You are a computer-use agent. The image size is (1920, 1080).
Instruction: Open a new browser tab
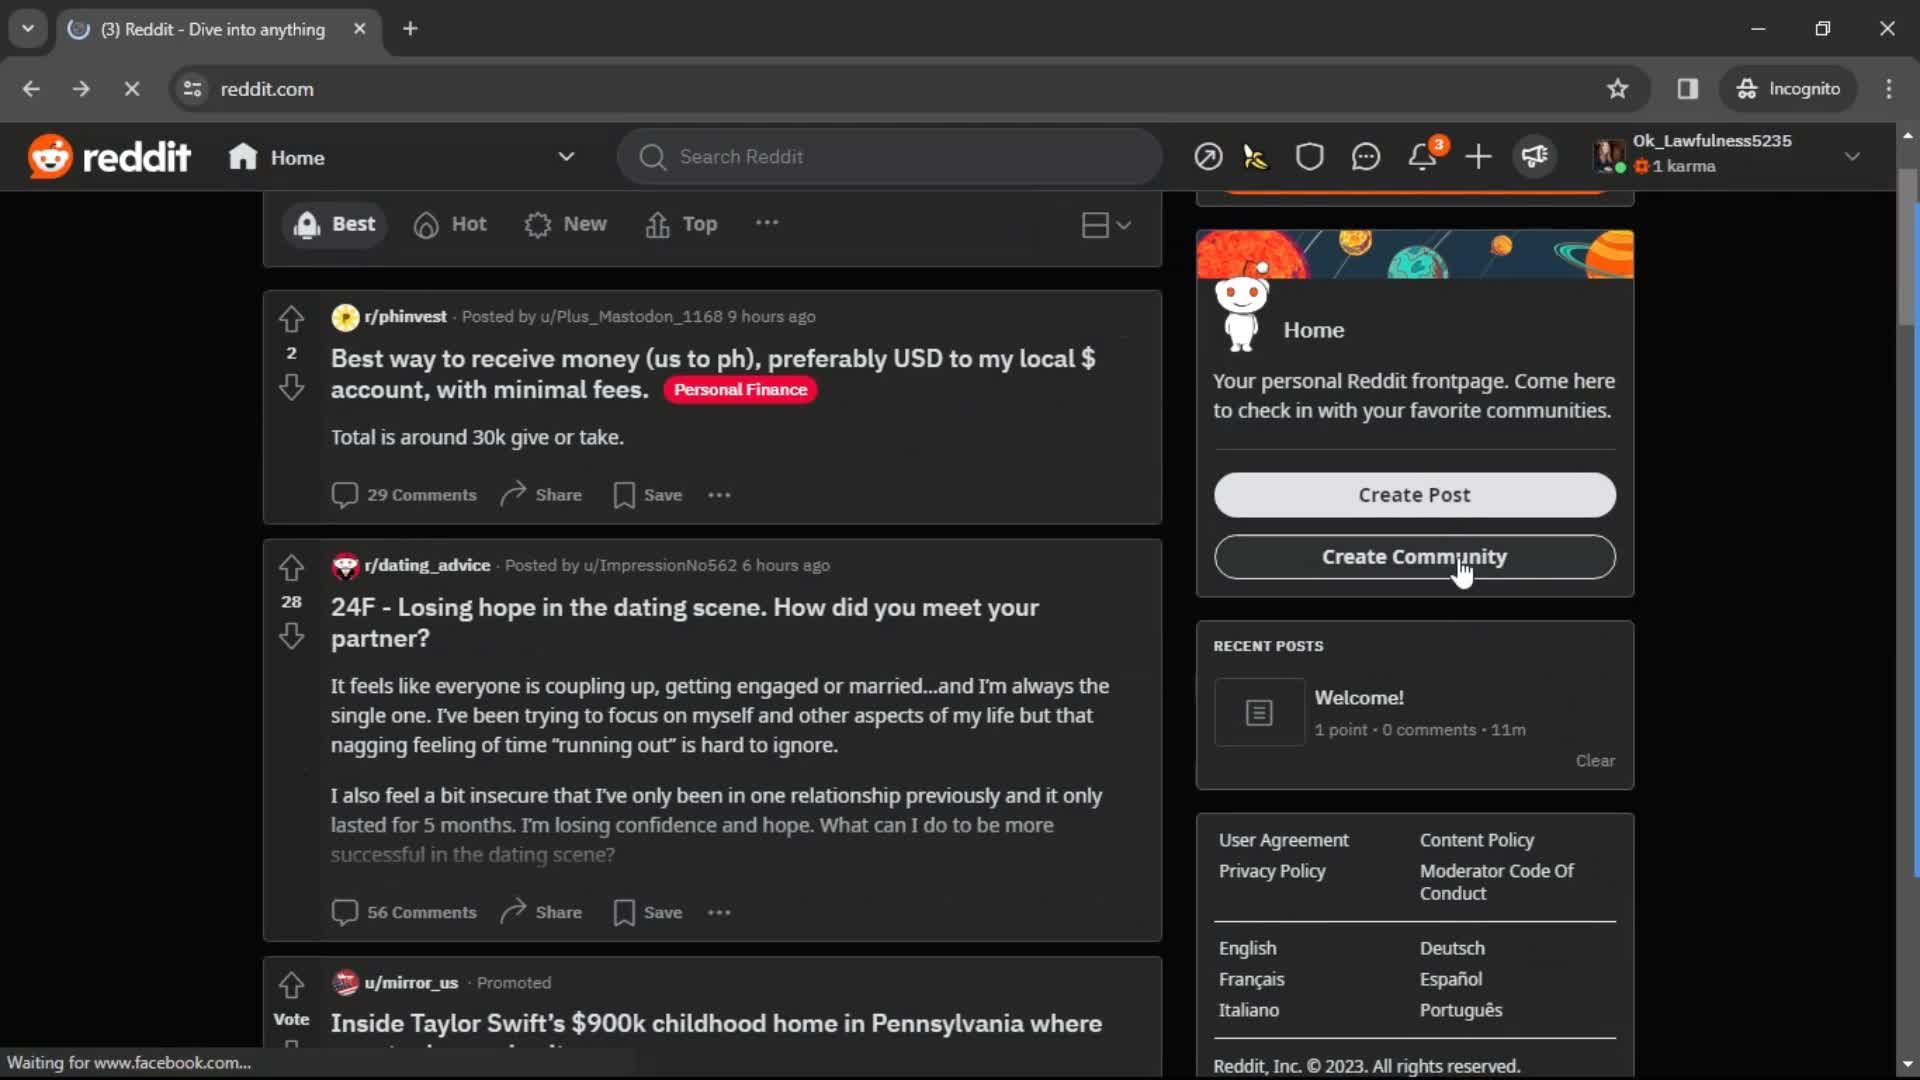click(x=410, y=29)
